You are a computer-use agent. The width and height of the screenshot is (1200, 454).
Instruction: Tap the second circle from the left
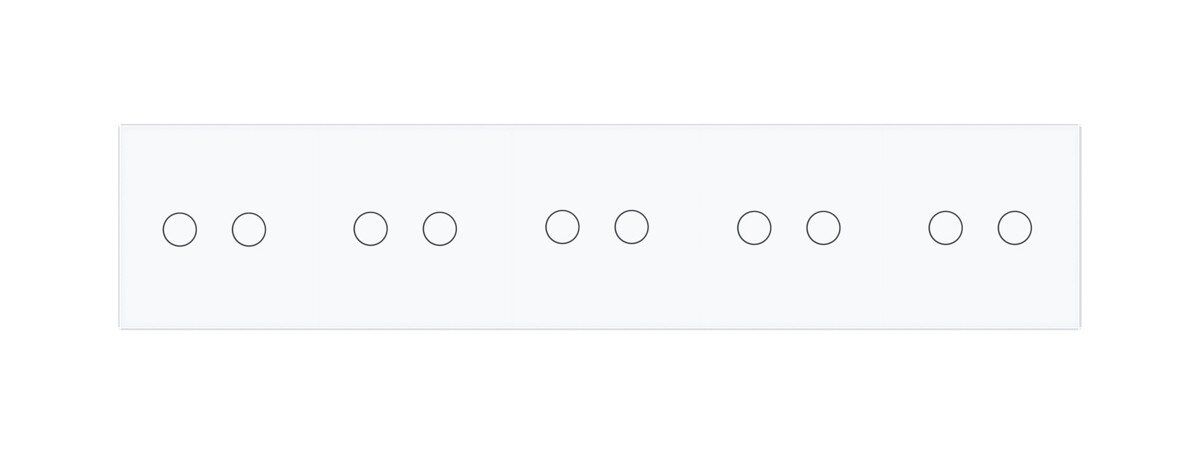249,229
